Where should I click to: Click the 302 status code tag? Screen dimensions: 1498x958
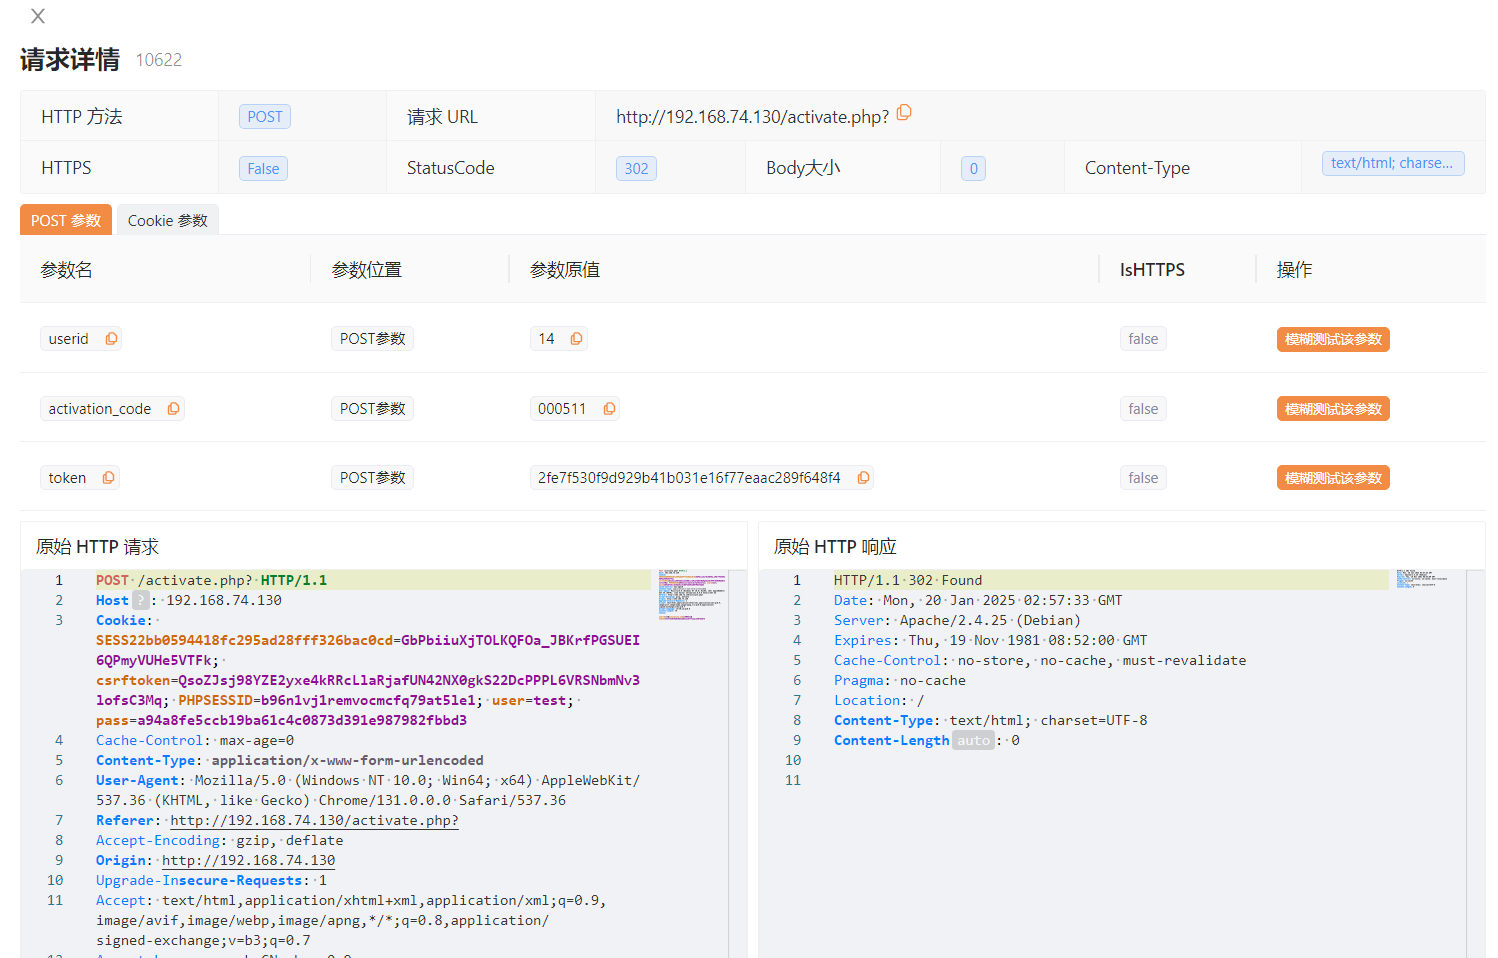(x=636, y=169)
